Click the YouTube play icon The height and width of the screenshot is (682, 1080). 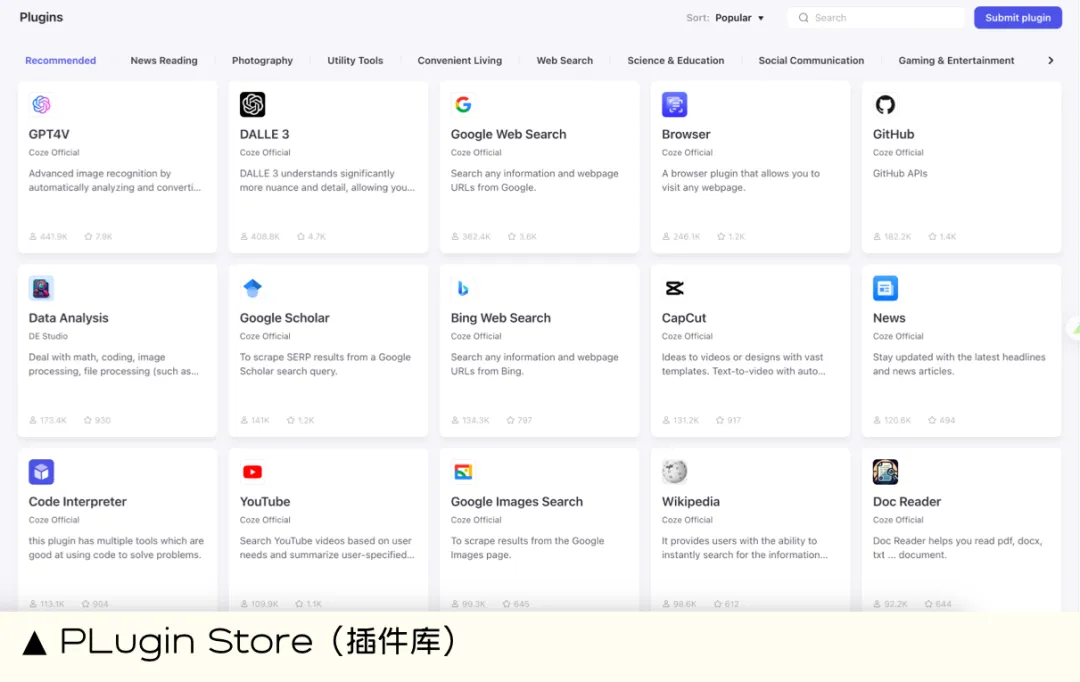[252, 472]
